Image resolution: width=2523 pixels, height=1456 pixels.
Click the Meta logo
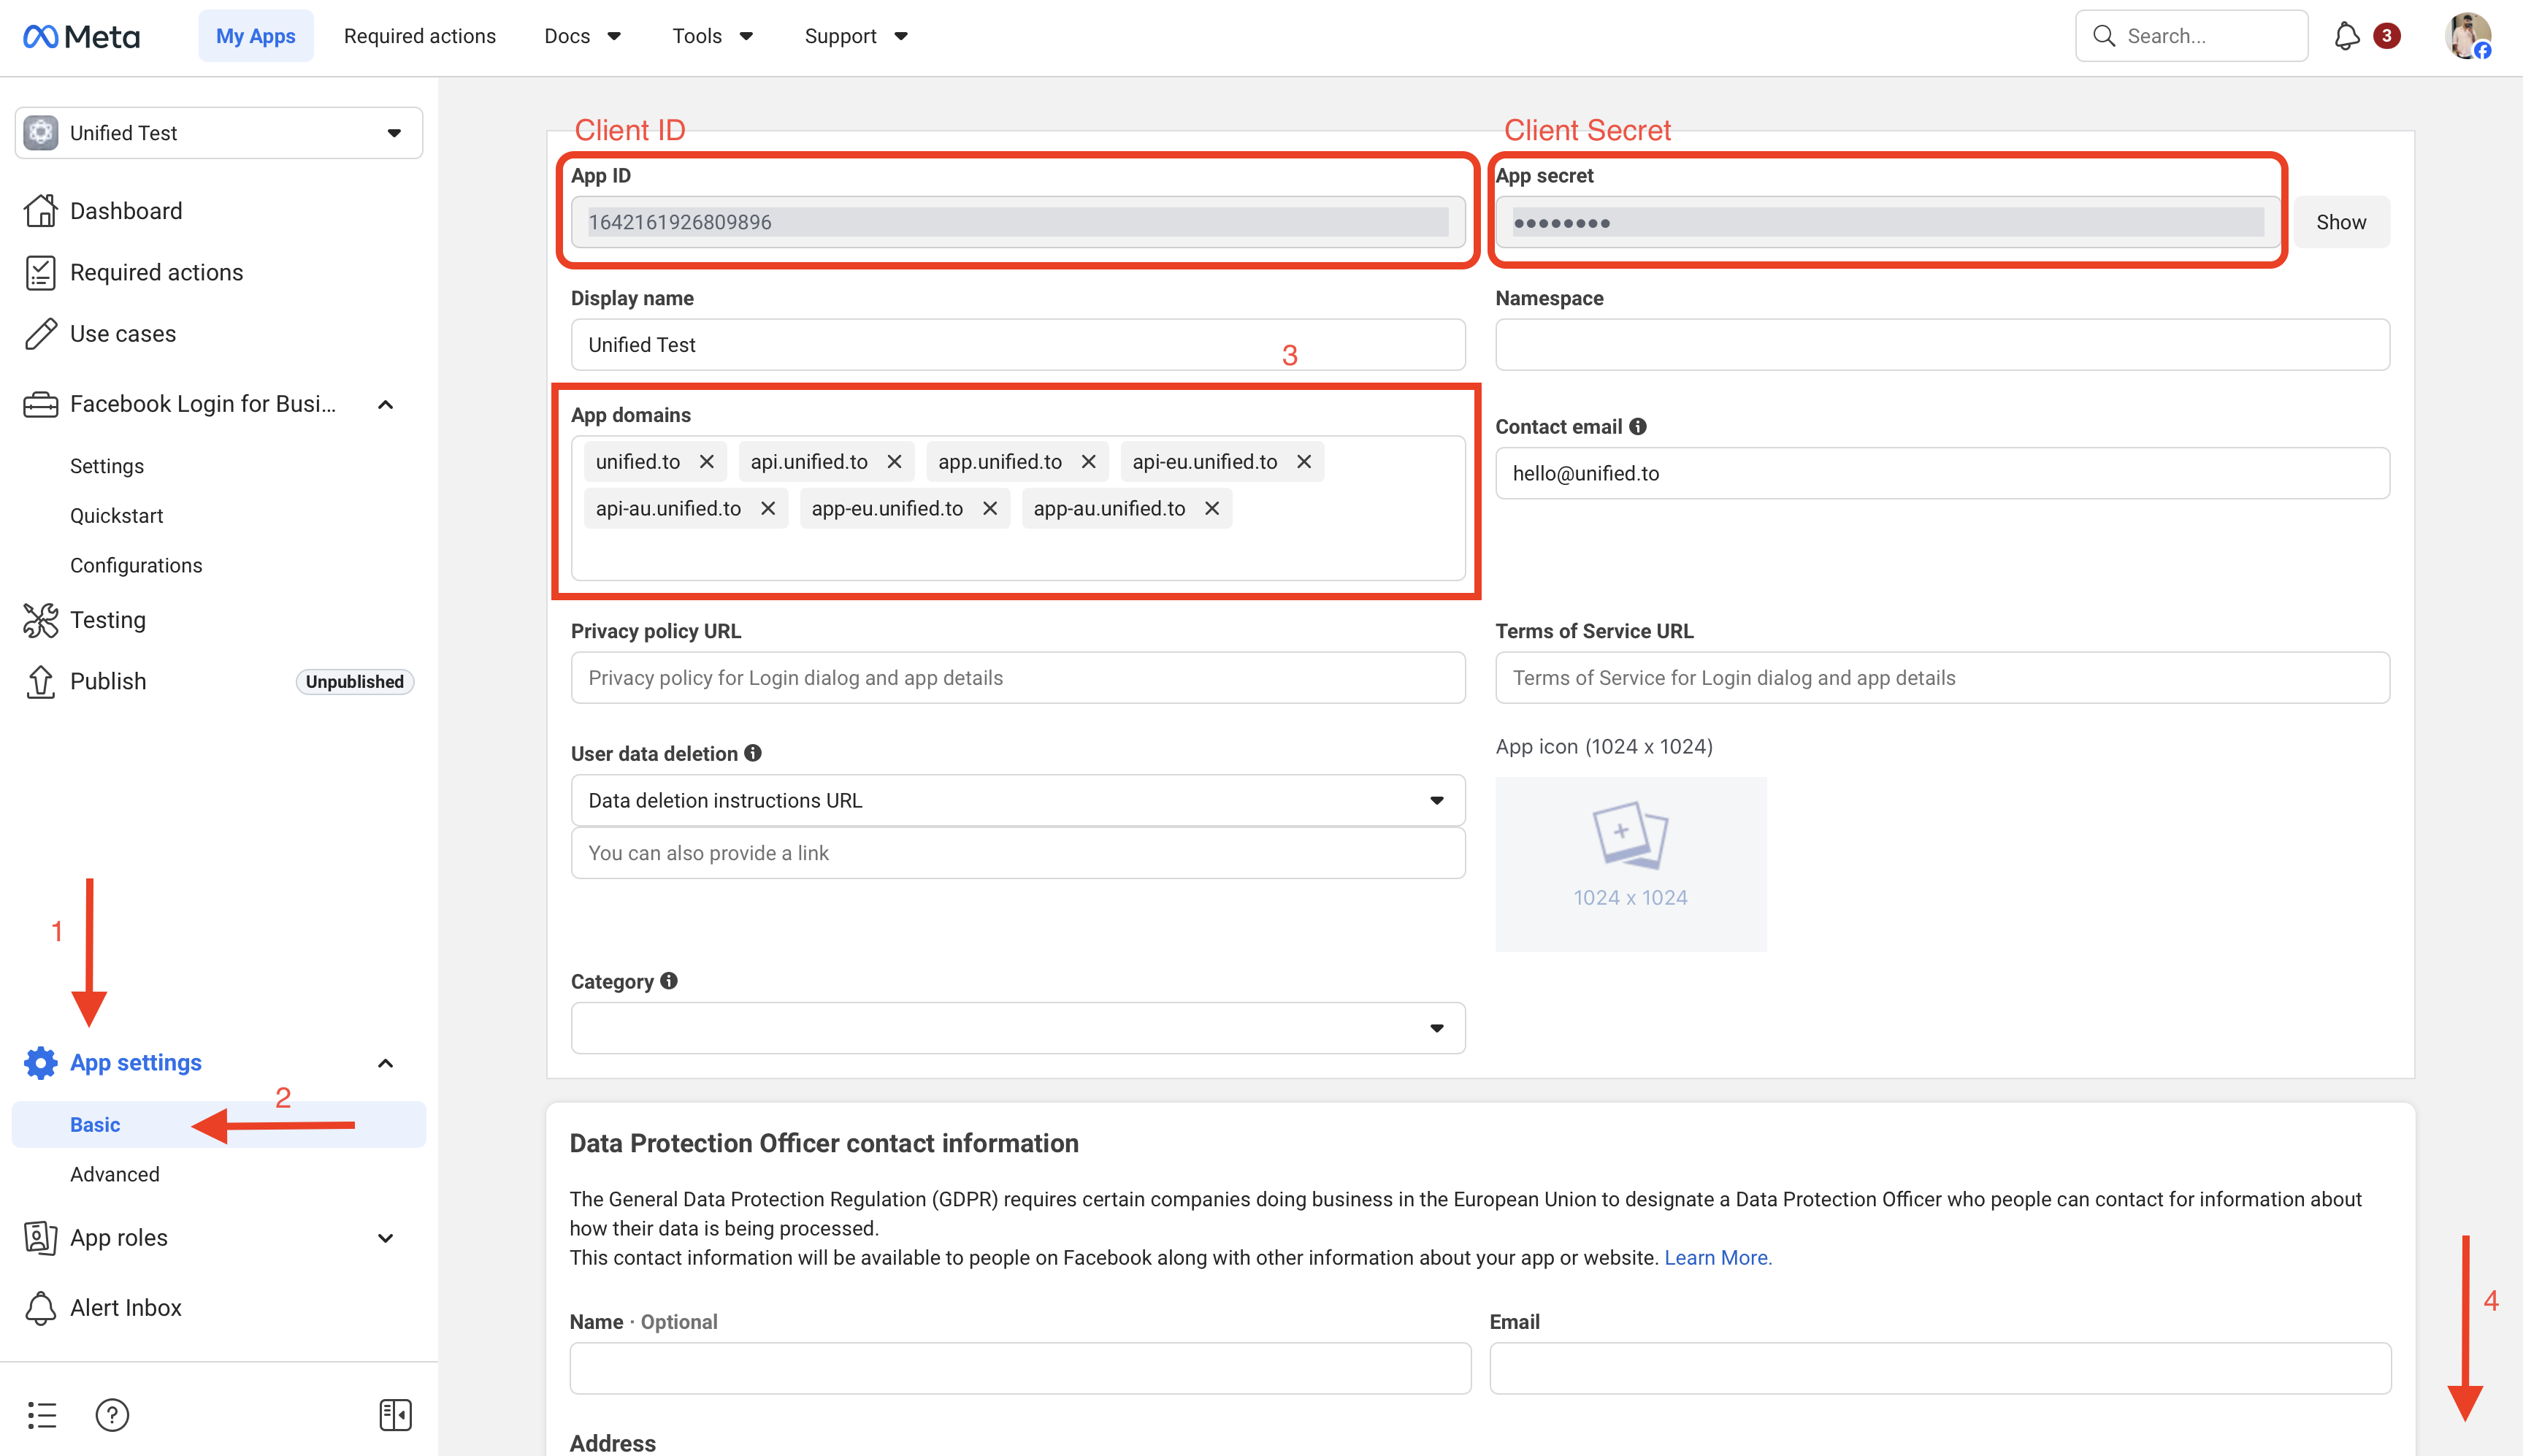coord(82,36)
